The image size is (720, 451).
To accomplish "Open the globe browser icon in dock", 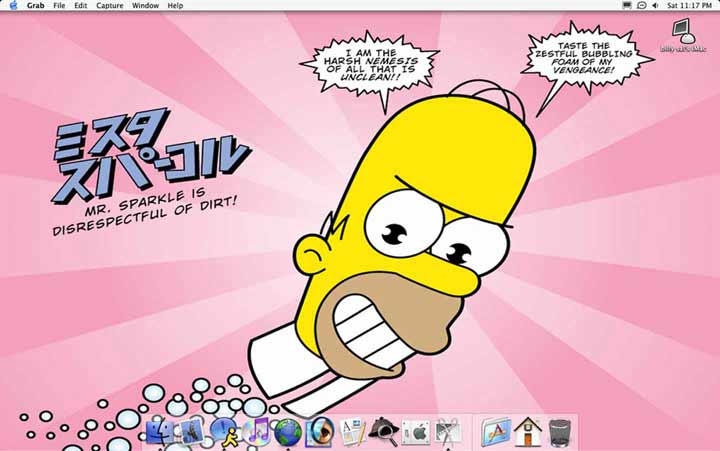I will [288, 433].
